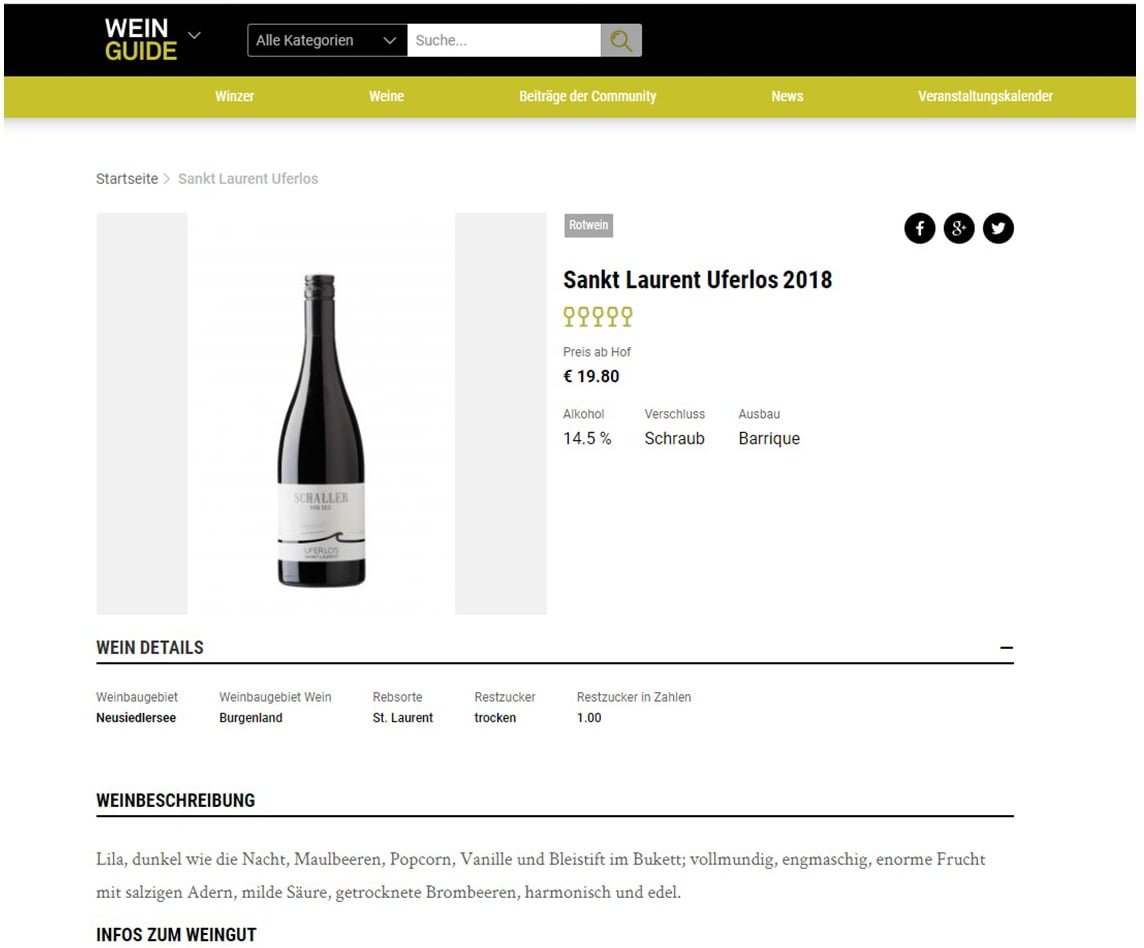
Task: Go to Beiträge der Community
Action: 587,96
